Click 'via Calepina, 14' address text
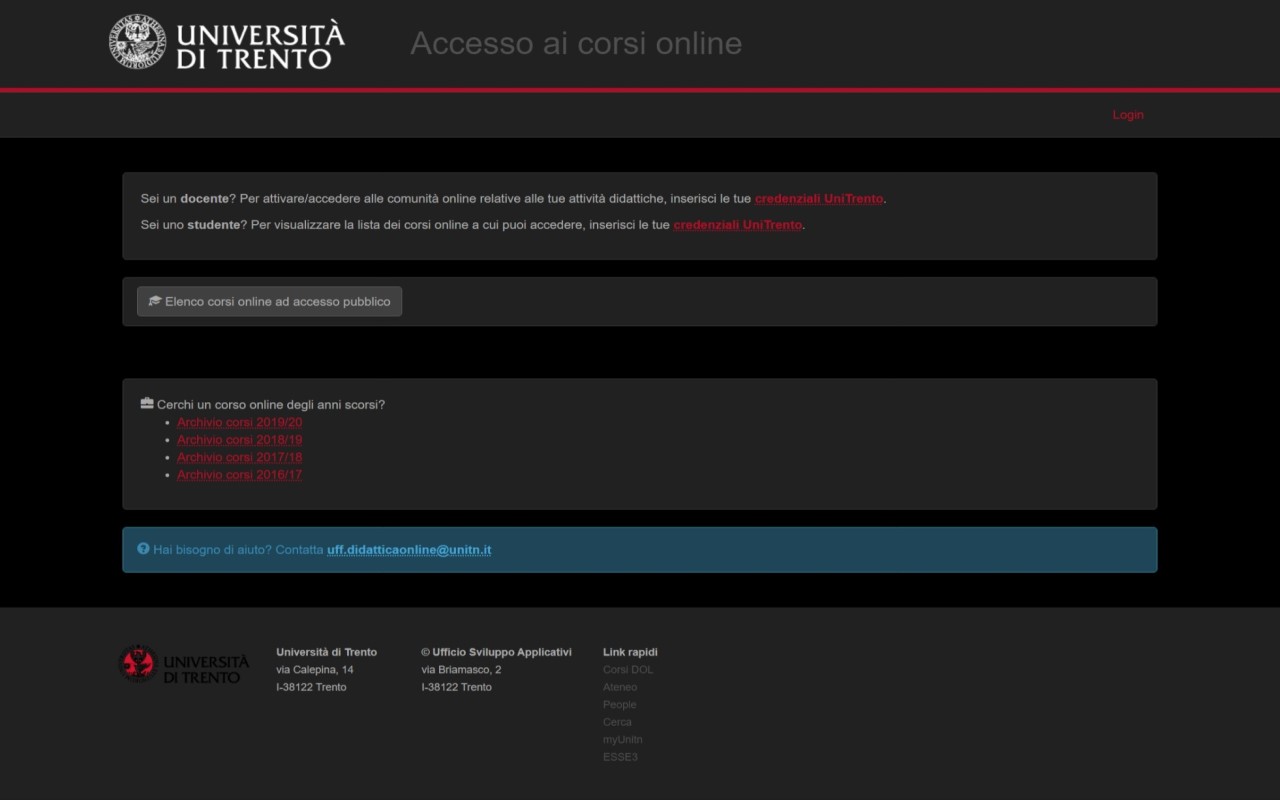The width and height of the screenshot is (1280, 800). [315, 670]
